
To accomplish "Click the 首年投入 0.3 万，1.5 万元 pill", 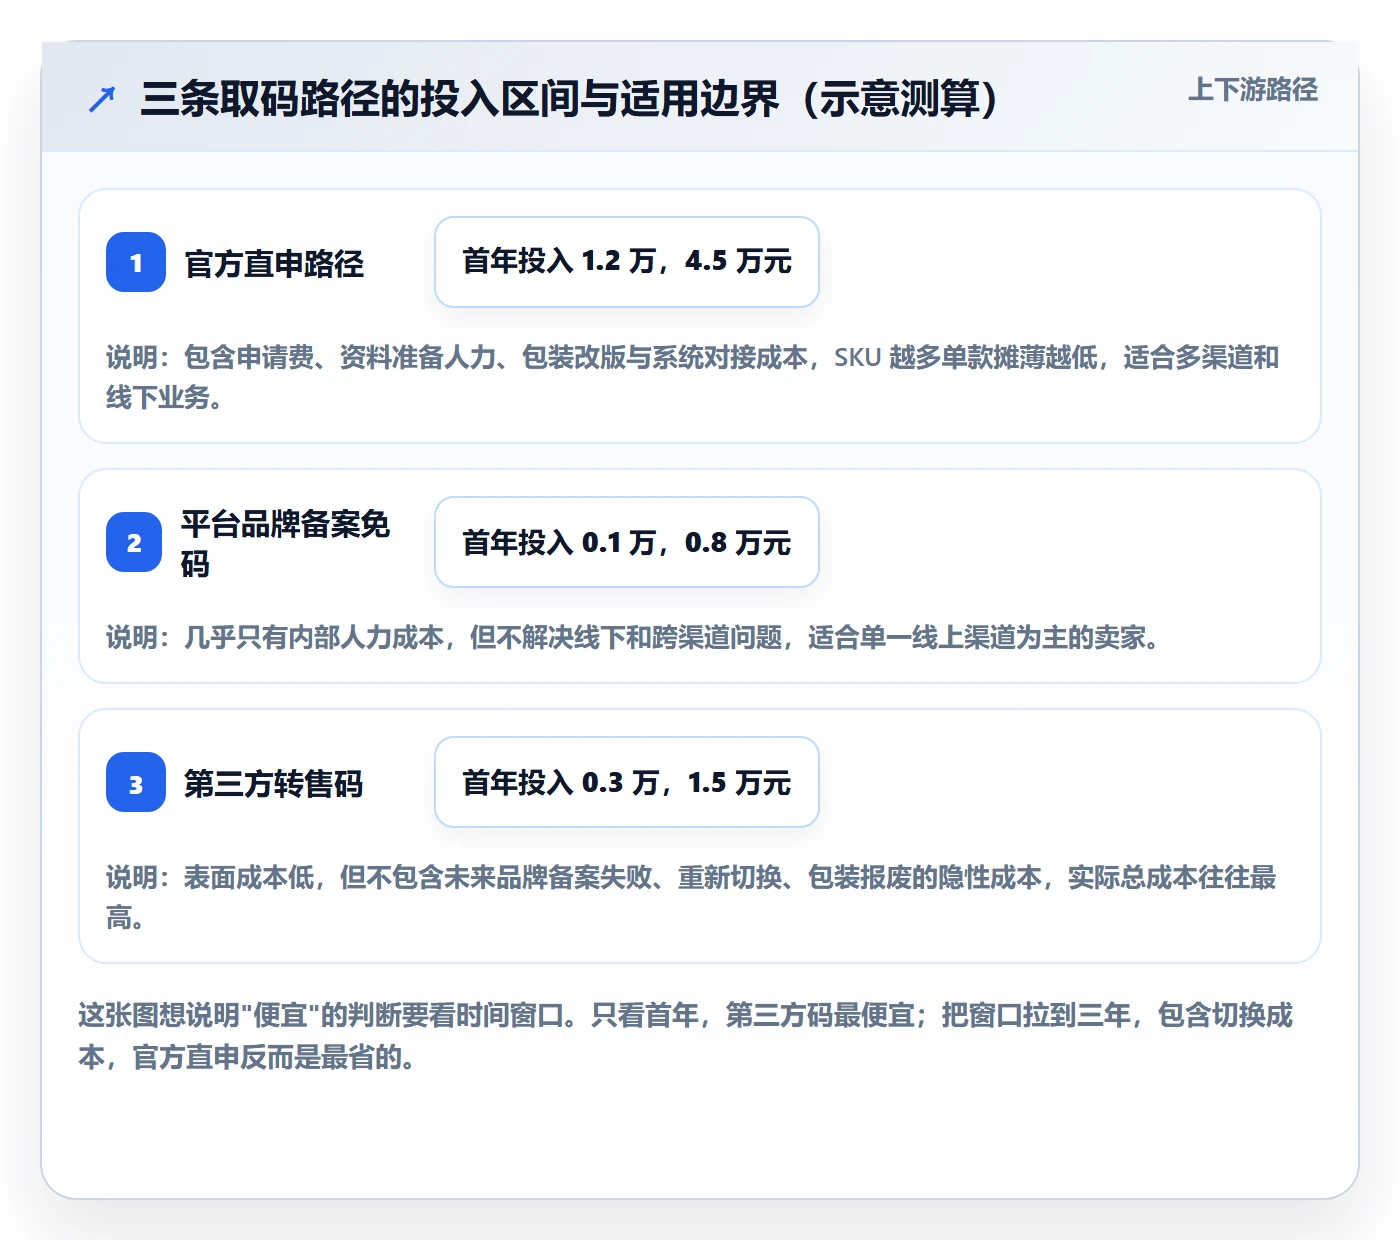I will (627, 782).
